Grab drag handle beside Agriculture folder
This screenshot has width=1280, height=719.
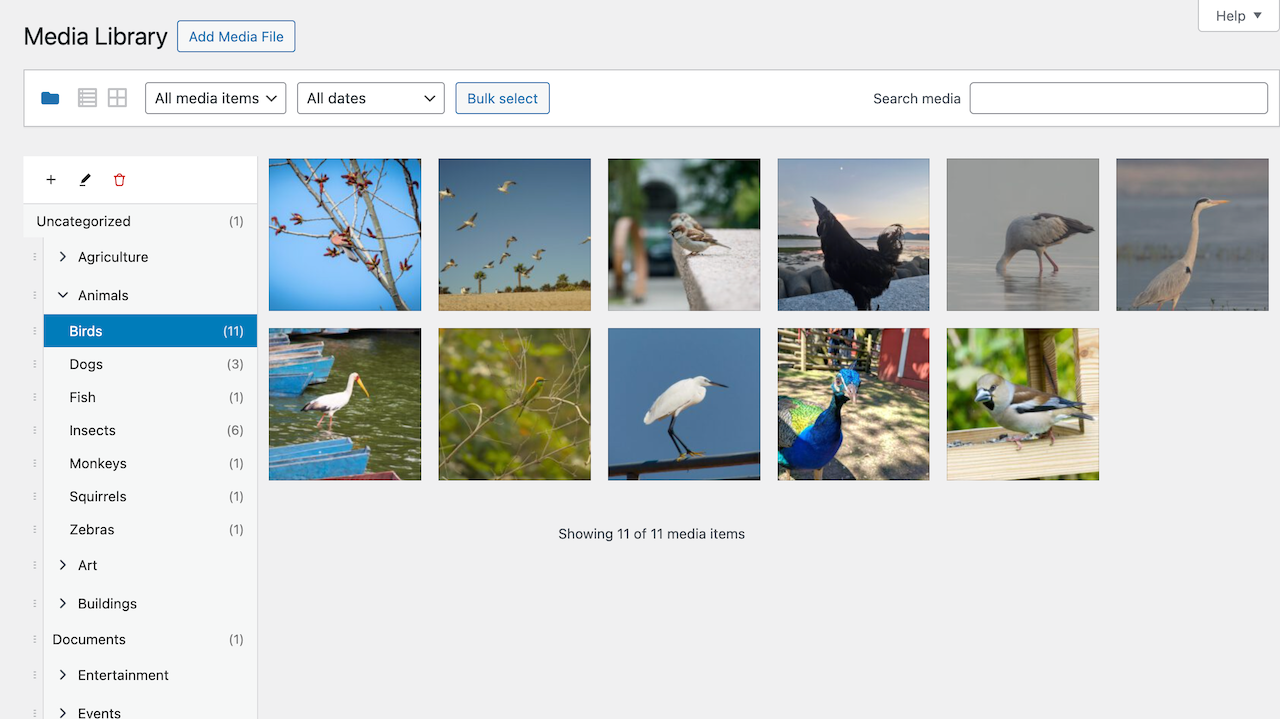34,257
